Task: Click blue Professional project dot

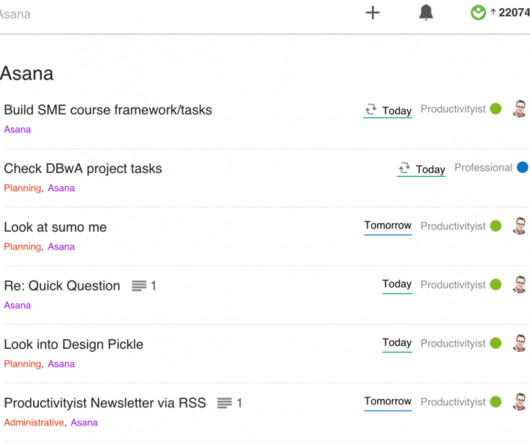Action: point(523,167)
